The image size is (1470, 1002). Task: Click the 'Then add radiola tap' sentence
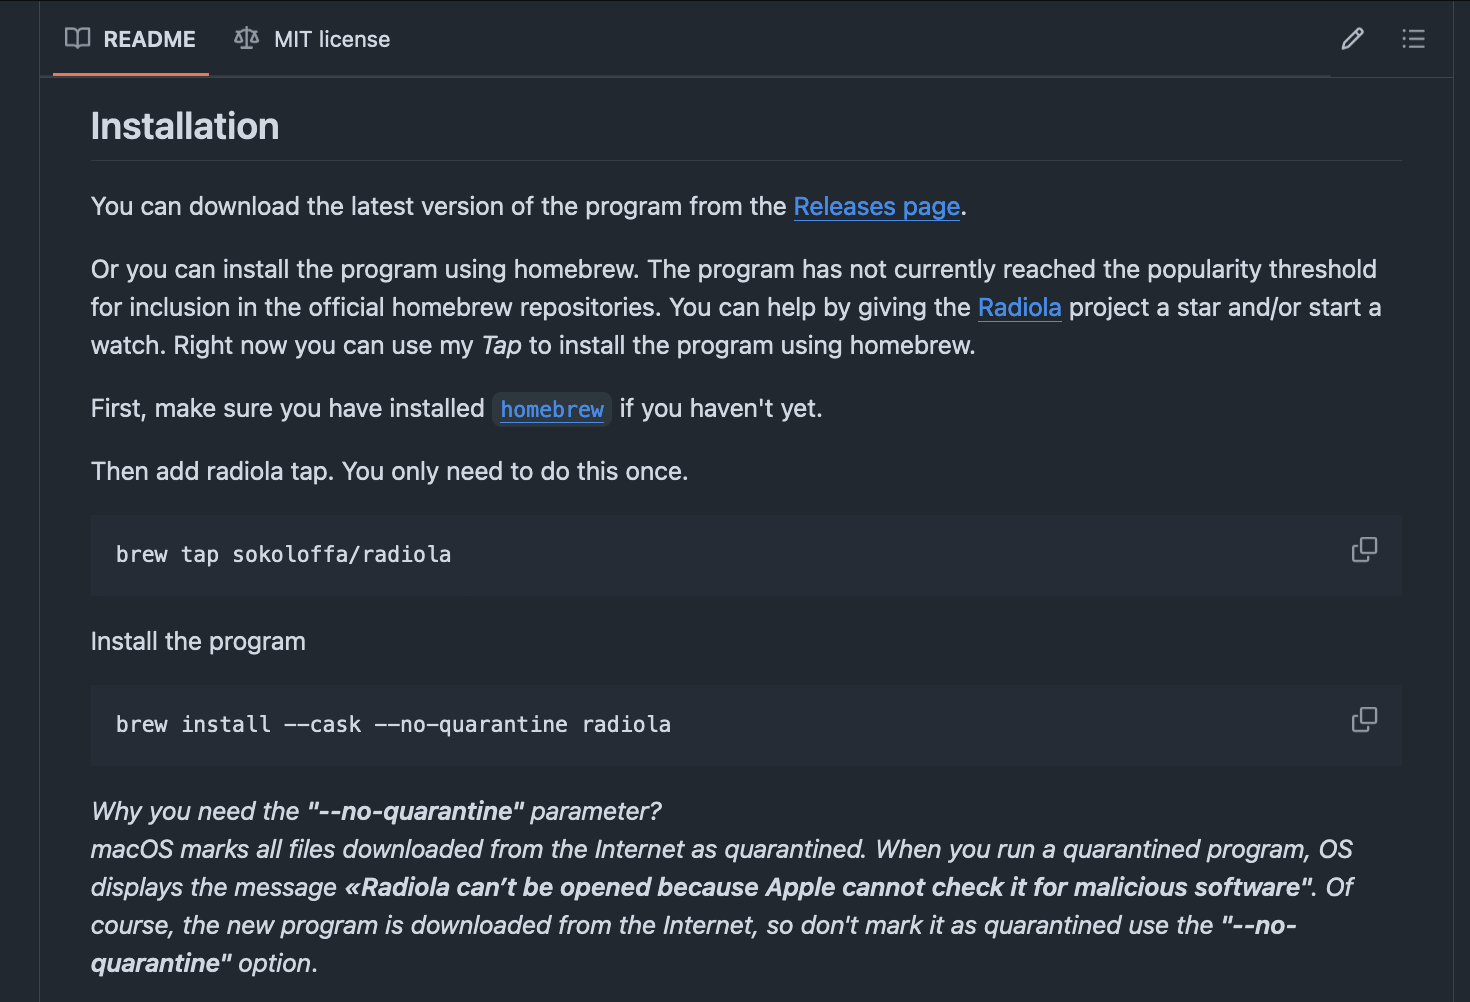(389, 472)
